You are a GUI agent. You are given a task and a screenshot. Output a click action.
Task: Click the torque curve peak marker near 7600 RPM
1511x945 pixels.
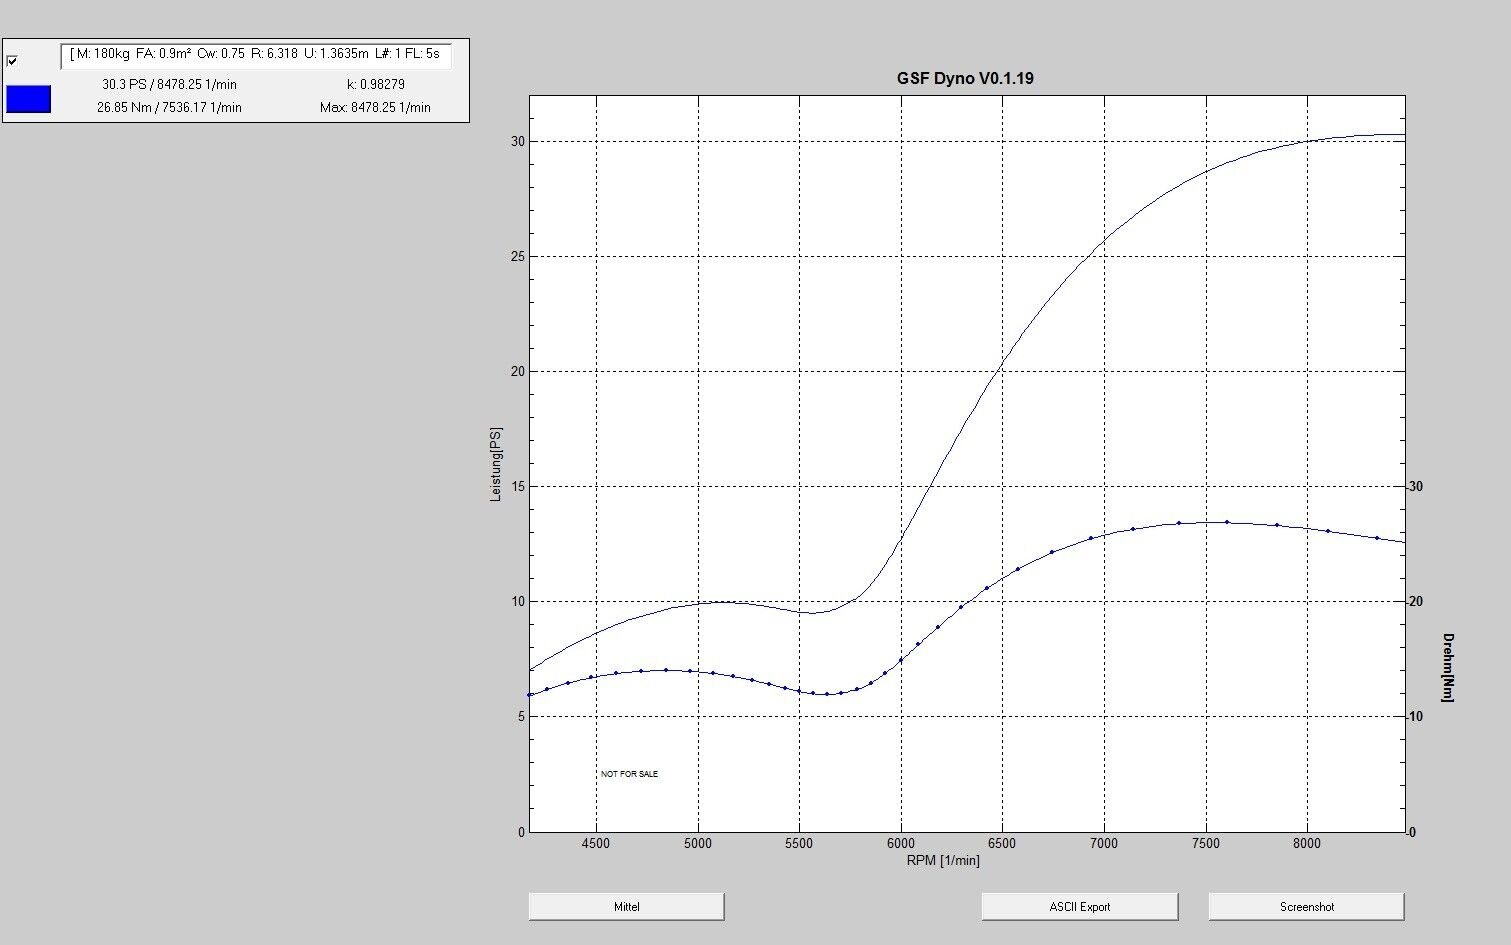tap(1227, 522)
